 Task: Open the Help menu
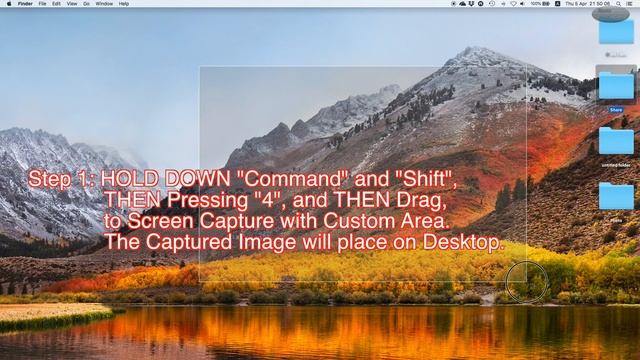124,4
